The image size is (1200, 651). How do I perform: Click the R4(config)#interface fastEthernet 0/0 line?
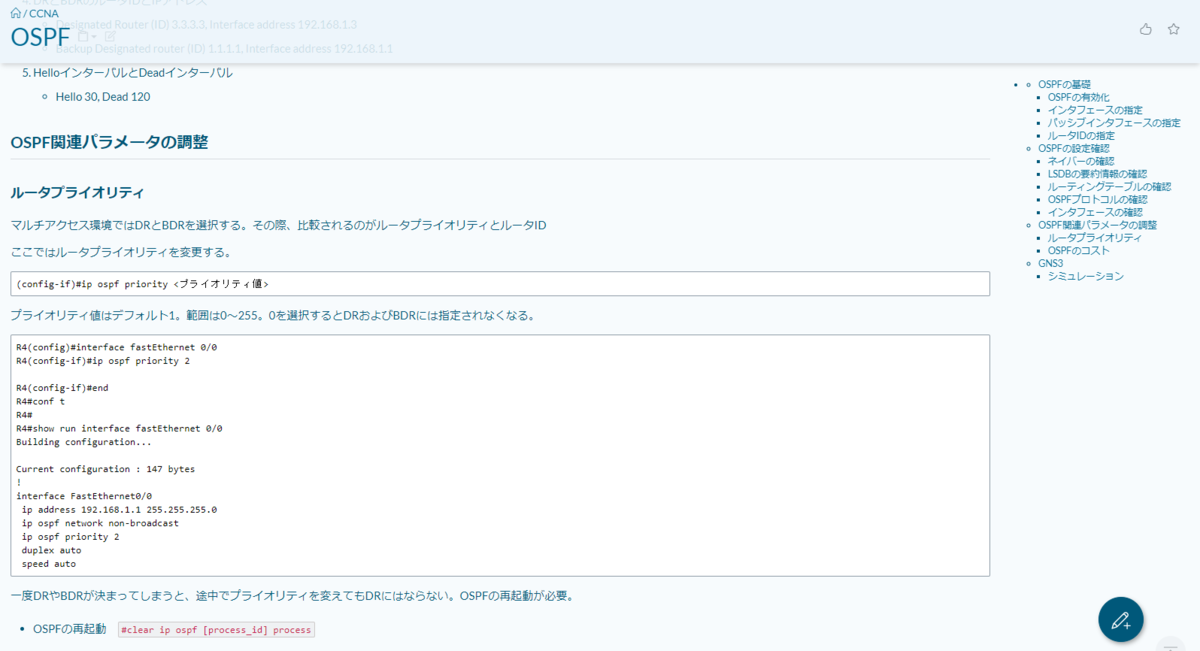click(x=116, y=347)
